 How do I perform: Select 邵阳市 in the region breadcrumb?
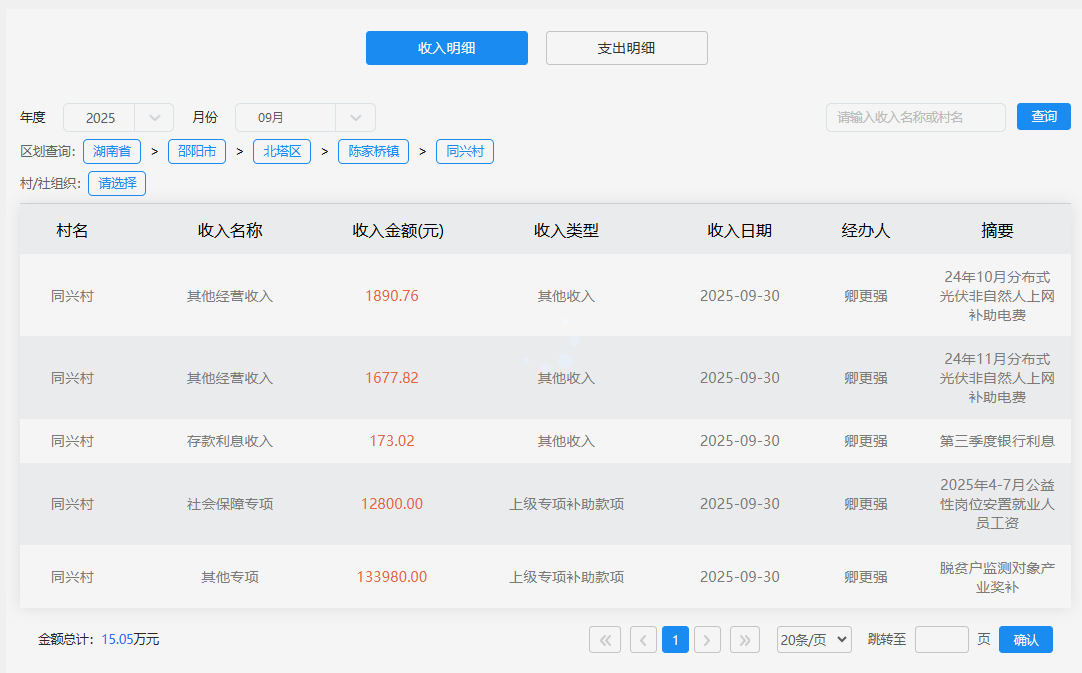coord(197,152)
